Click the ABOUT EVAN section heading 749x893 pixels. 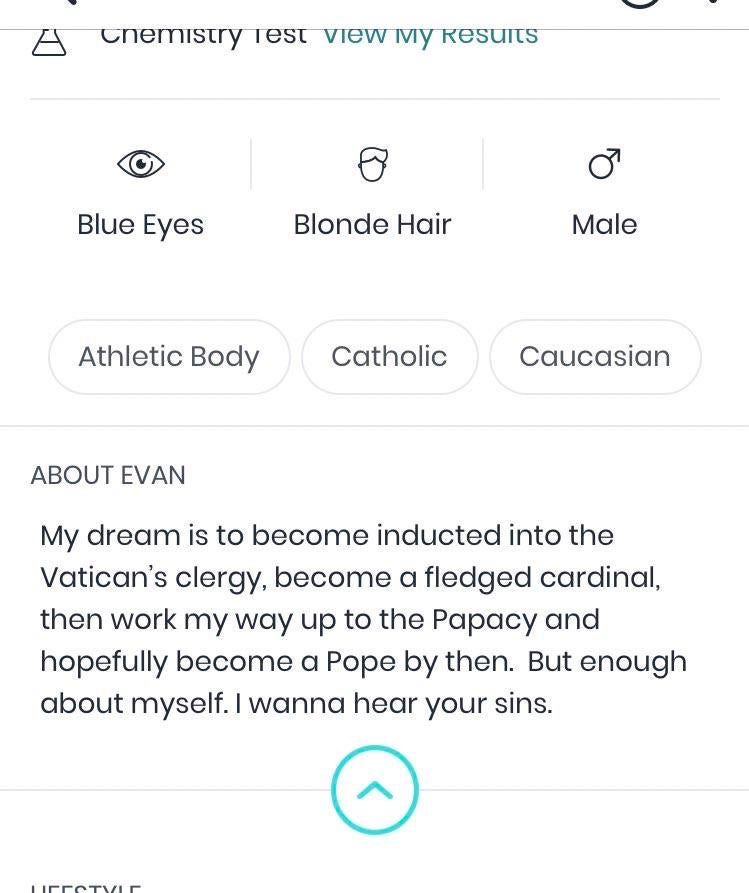[x=108, y=475]
